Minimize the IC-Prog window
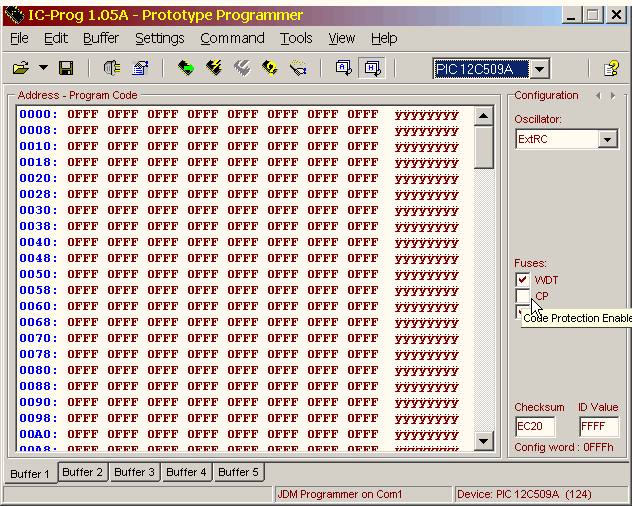This screenshot has width=632, height=506. (571, 15)
